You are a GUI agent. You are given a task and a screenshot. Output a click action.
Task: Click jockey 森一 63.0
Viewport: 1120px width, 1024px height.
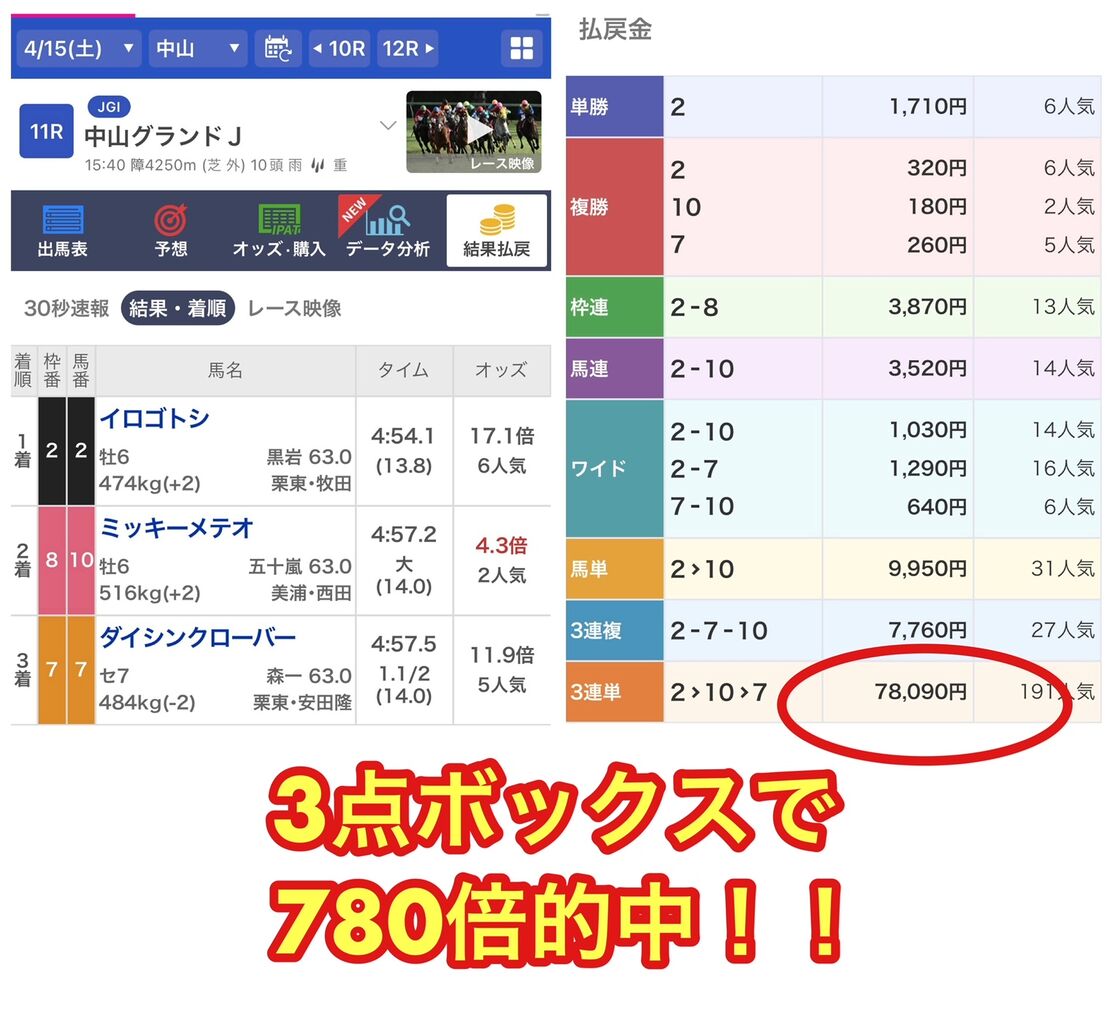tap(309, 676)
